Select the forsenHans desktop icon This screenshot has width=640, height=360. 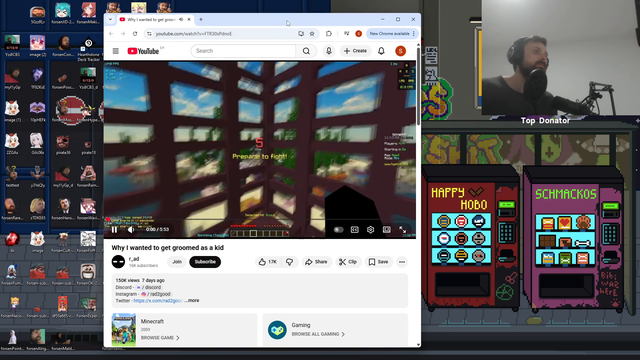click(63, 209)
